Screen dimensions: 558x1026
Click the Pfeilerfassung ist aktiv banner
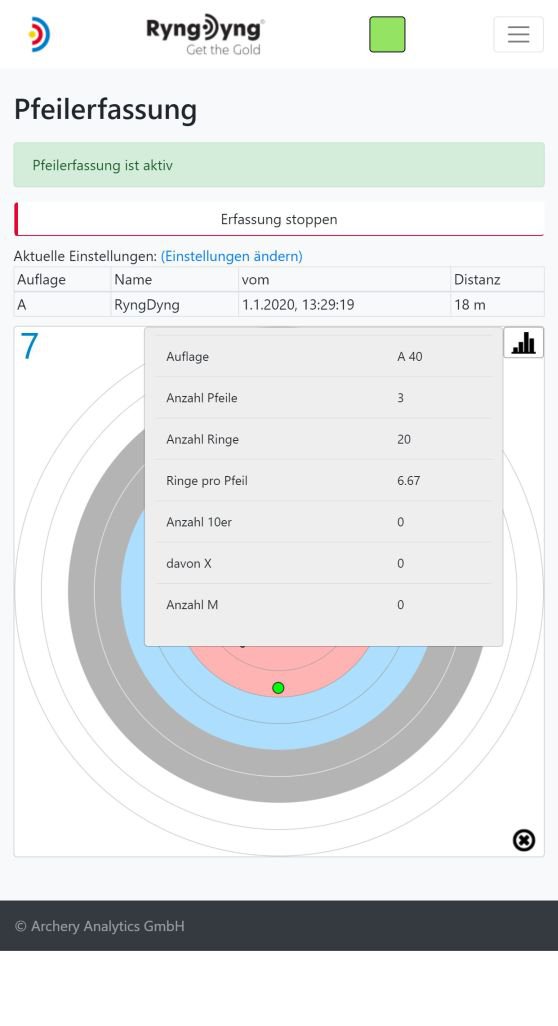(279, 165)
